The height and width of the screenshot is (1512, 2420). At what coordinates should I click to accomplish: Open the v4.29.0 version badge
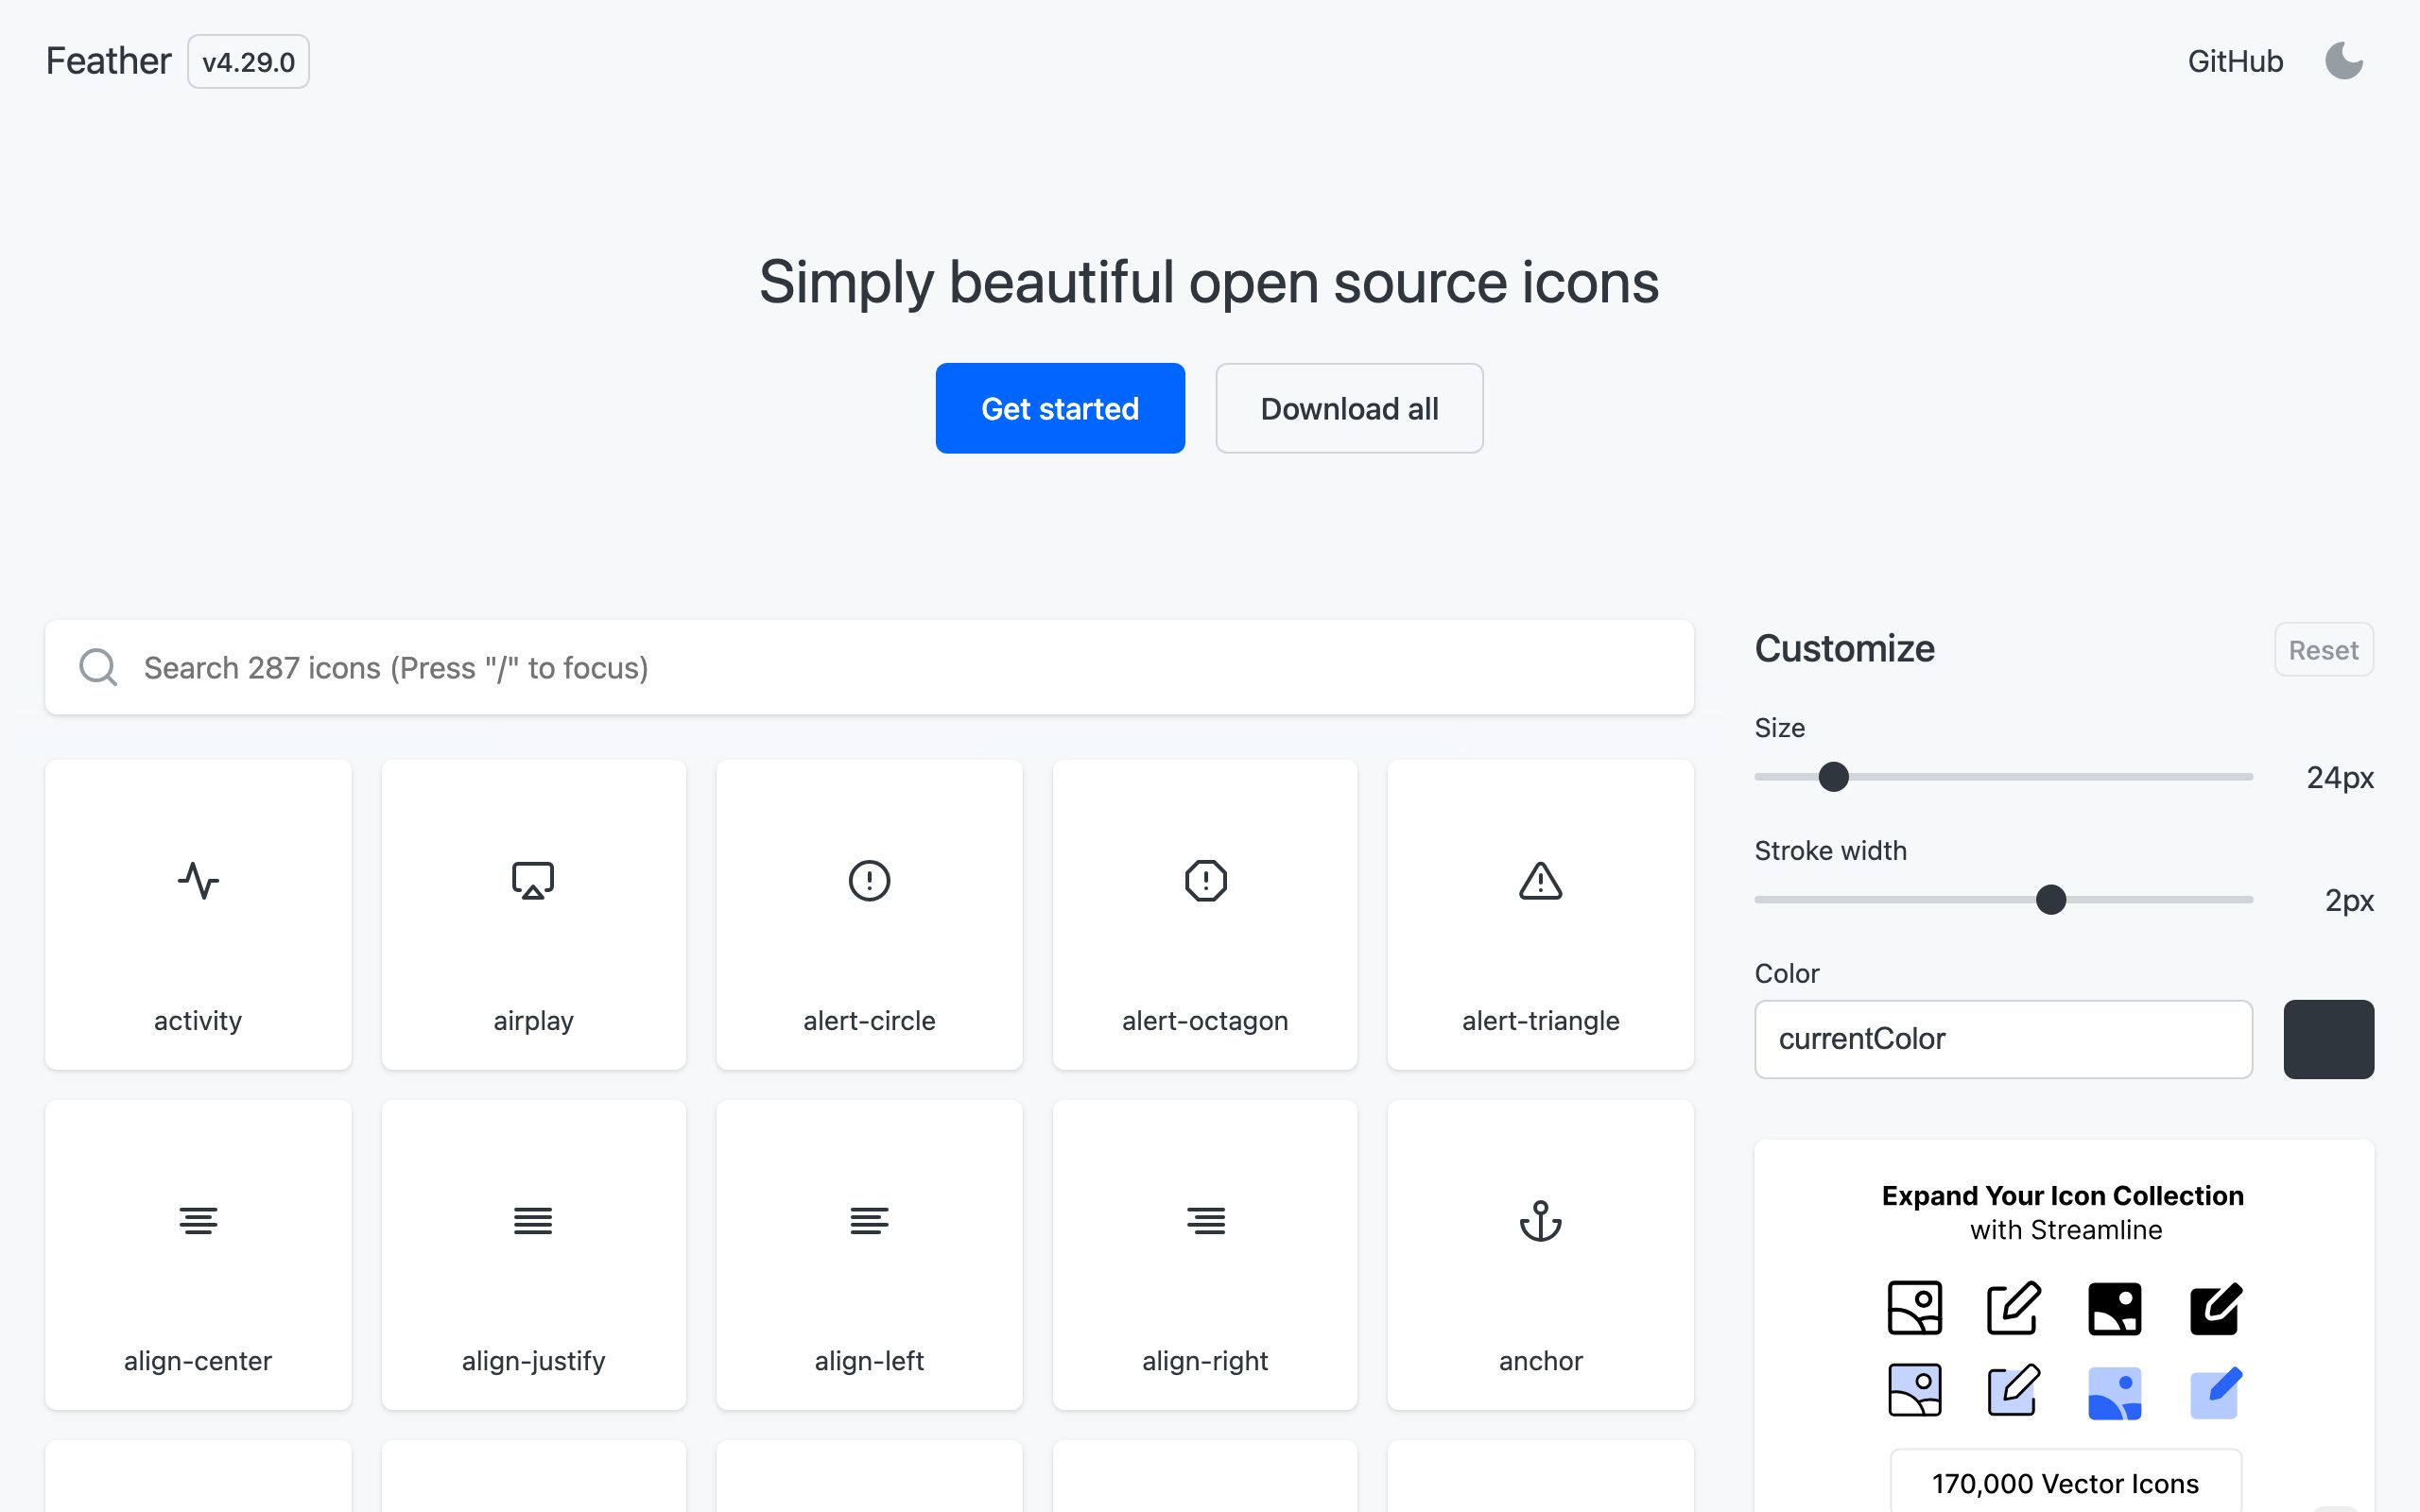point(248,62)
